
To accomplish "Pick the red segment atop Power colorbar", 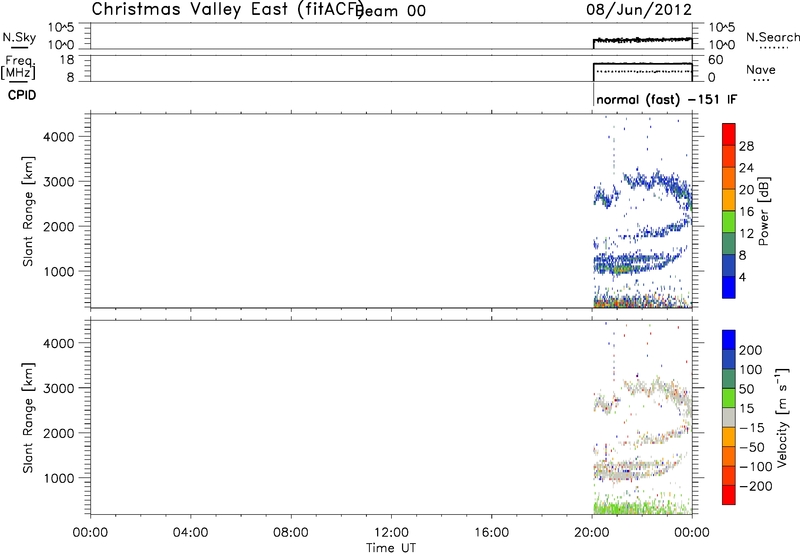I will (x=729, y=135).
